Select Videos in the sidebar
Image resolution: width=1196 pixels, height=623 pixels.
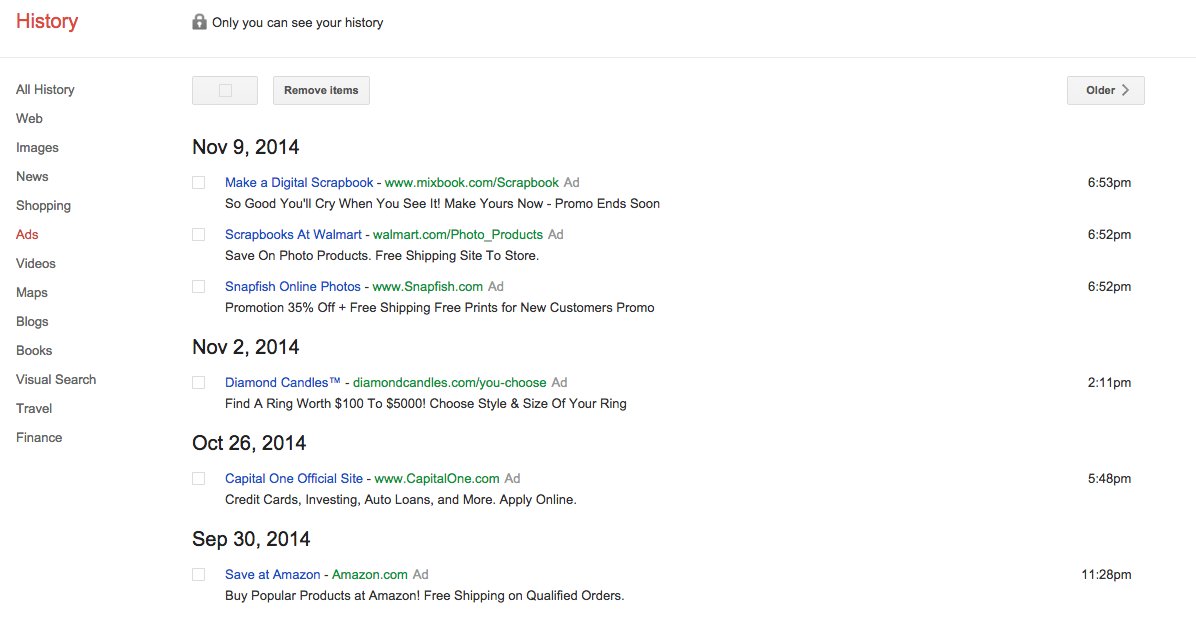pos(36,264)
